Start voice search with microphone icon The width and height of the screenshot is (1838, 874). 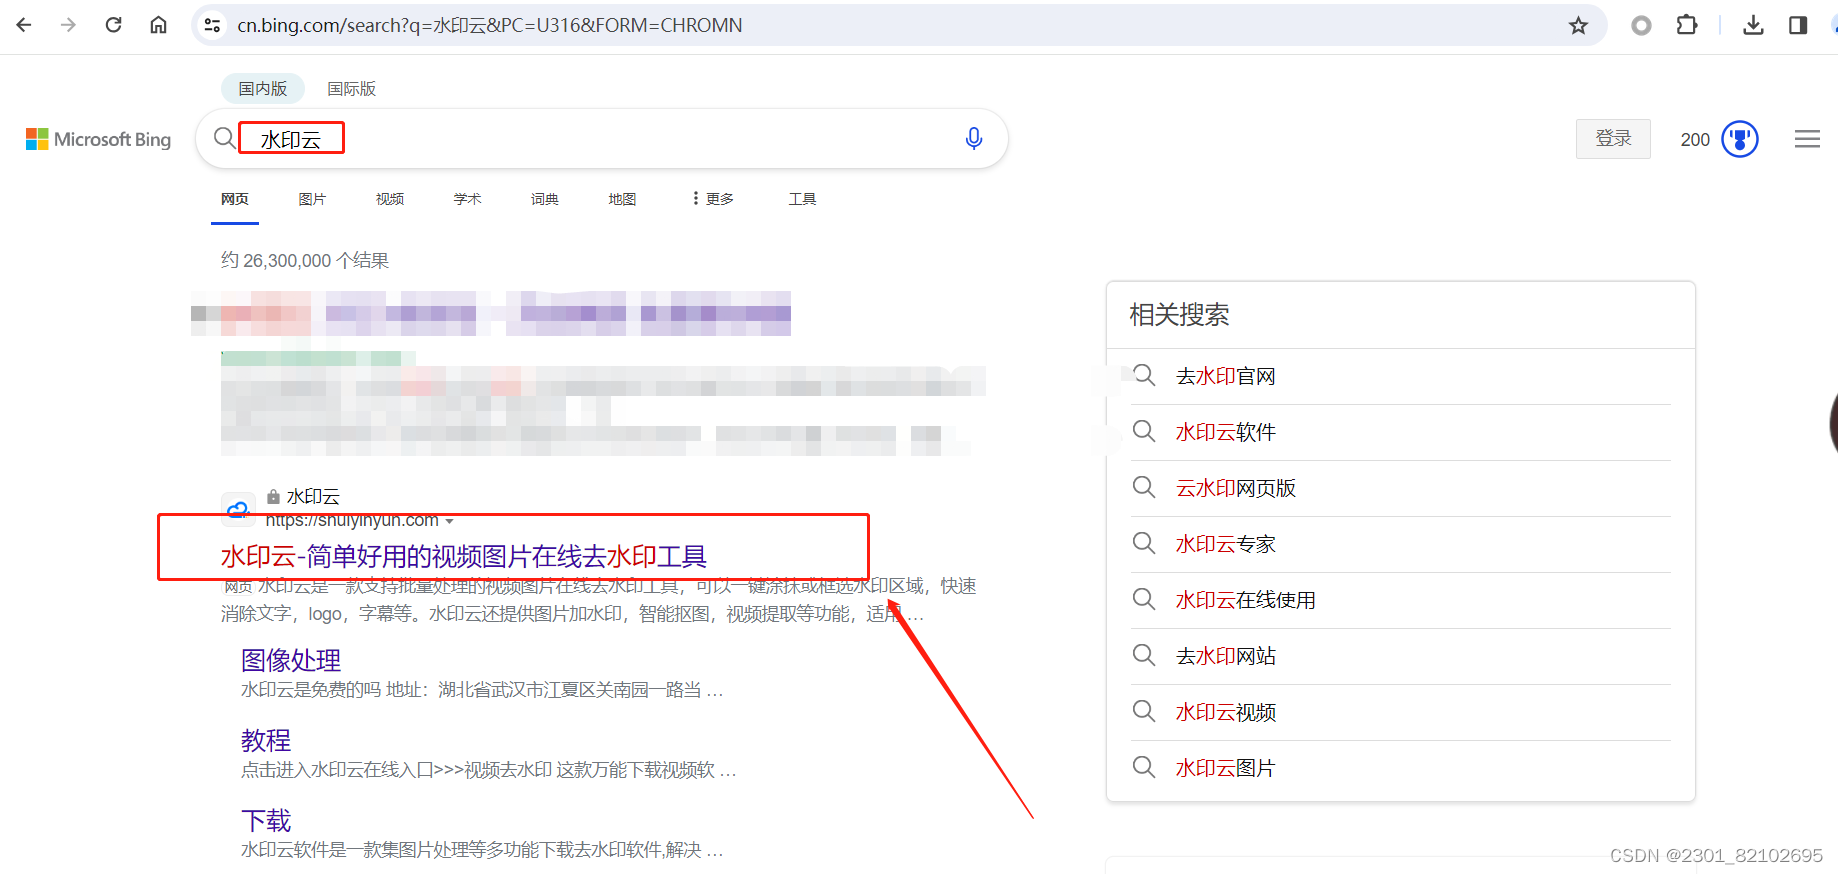973,138
